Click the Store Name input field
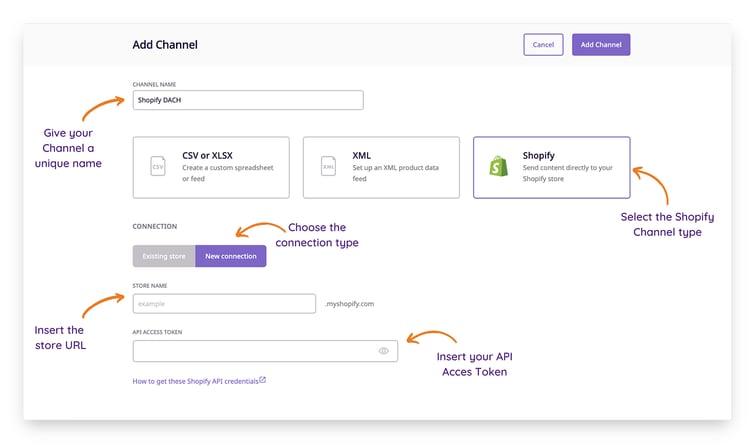This screenshot has height=447, width=750. tap(224, 304)
